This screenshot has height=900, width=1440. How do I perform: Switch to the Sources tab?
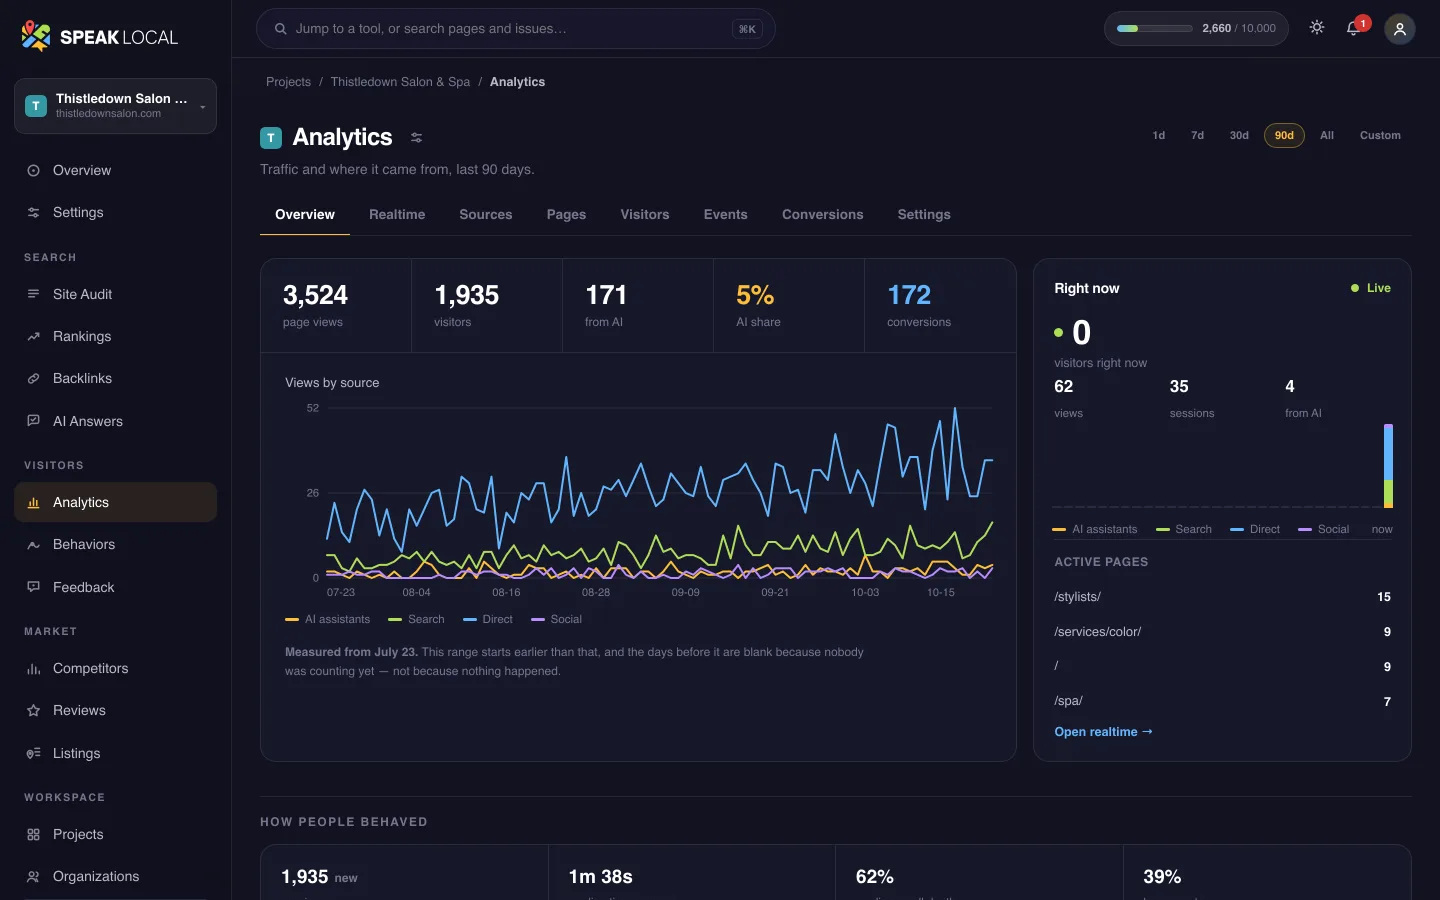coord(486,215)
